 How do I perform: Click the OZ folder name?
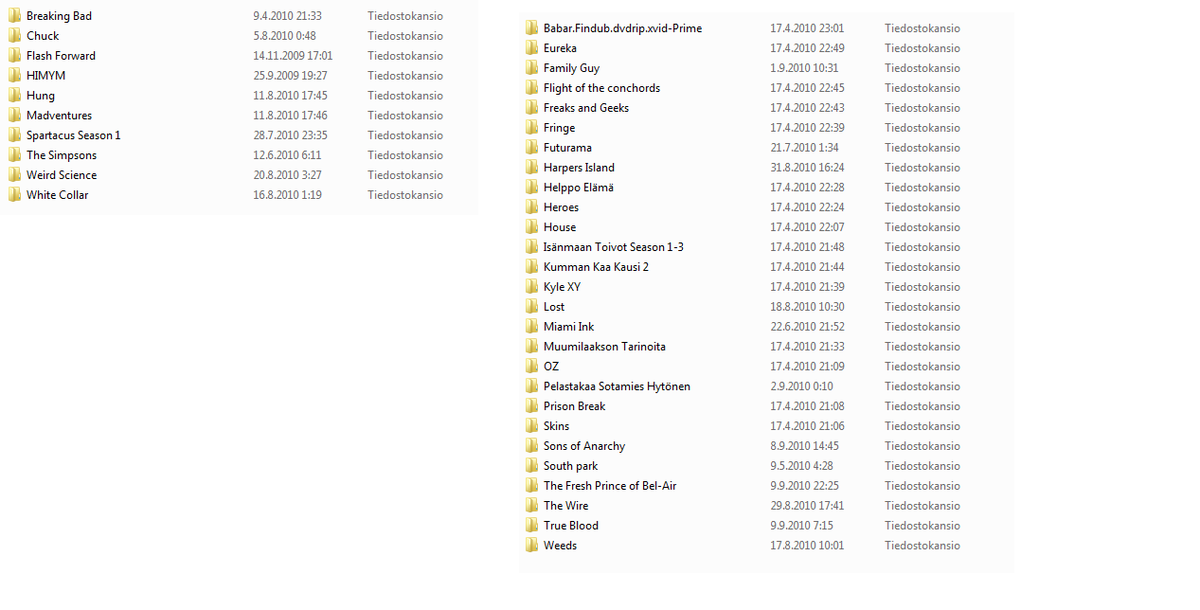coord(551,367)
